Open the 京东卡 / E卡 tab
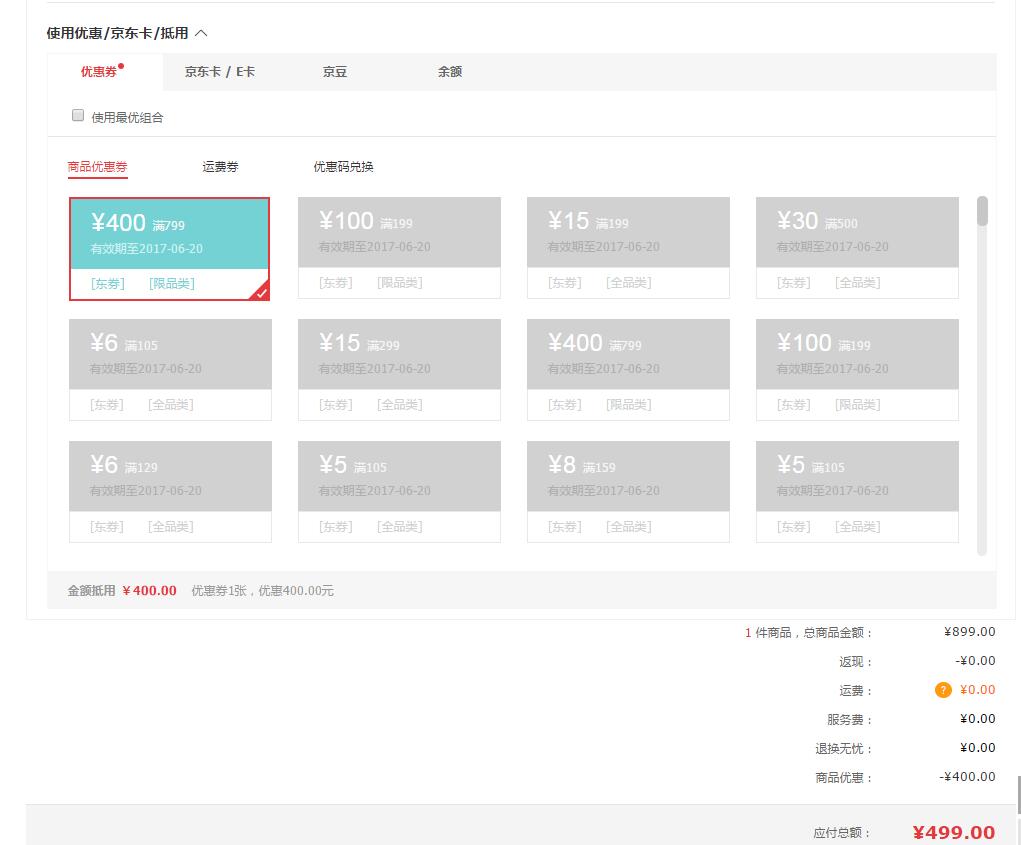This screenshot has height=845, width=1021. pyautogui.click(x=219, y=72)
